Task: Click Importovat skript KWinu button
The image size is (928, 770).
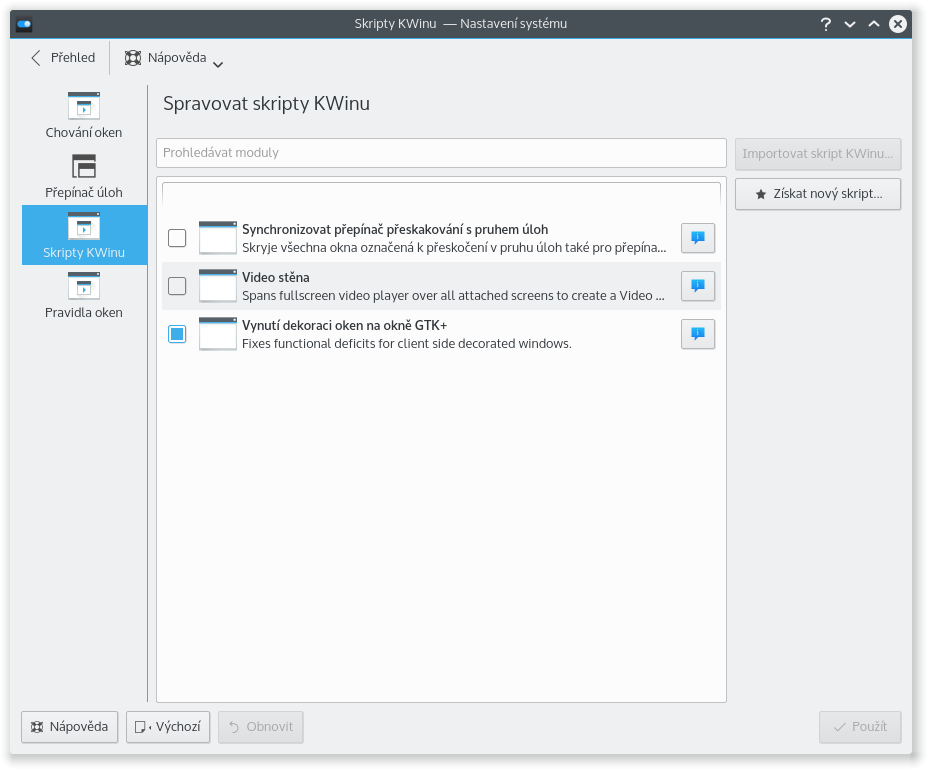Action: (818, 154)
